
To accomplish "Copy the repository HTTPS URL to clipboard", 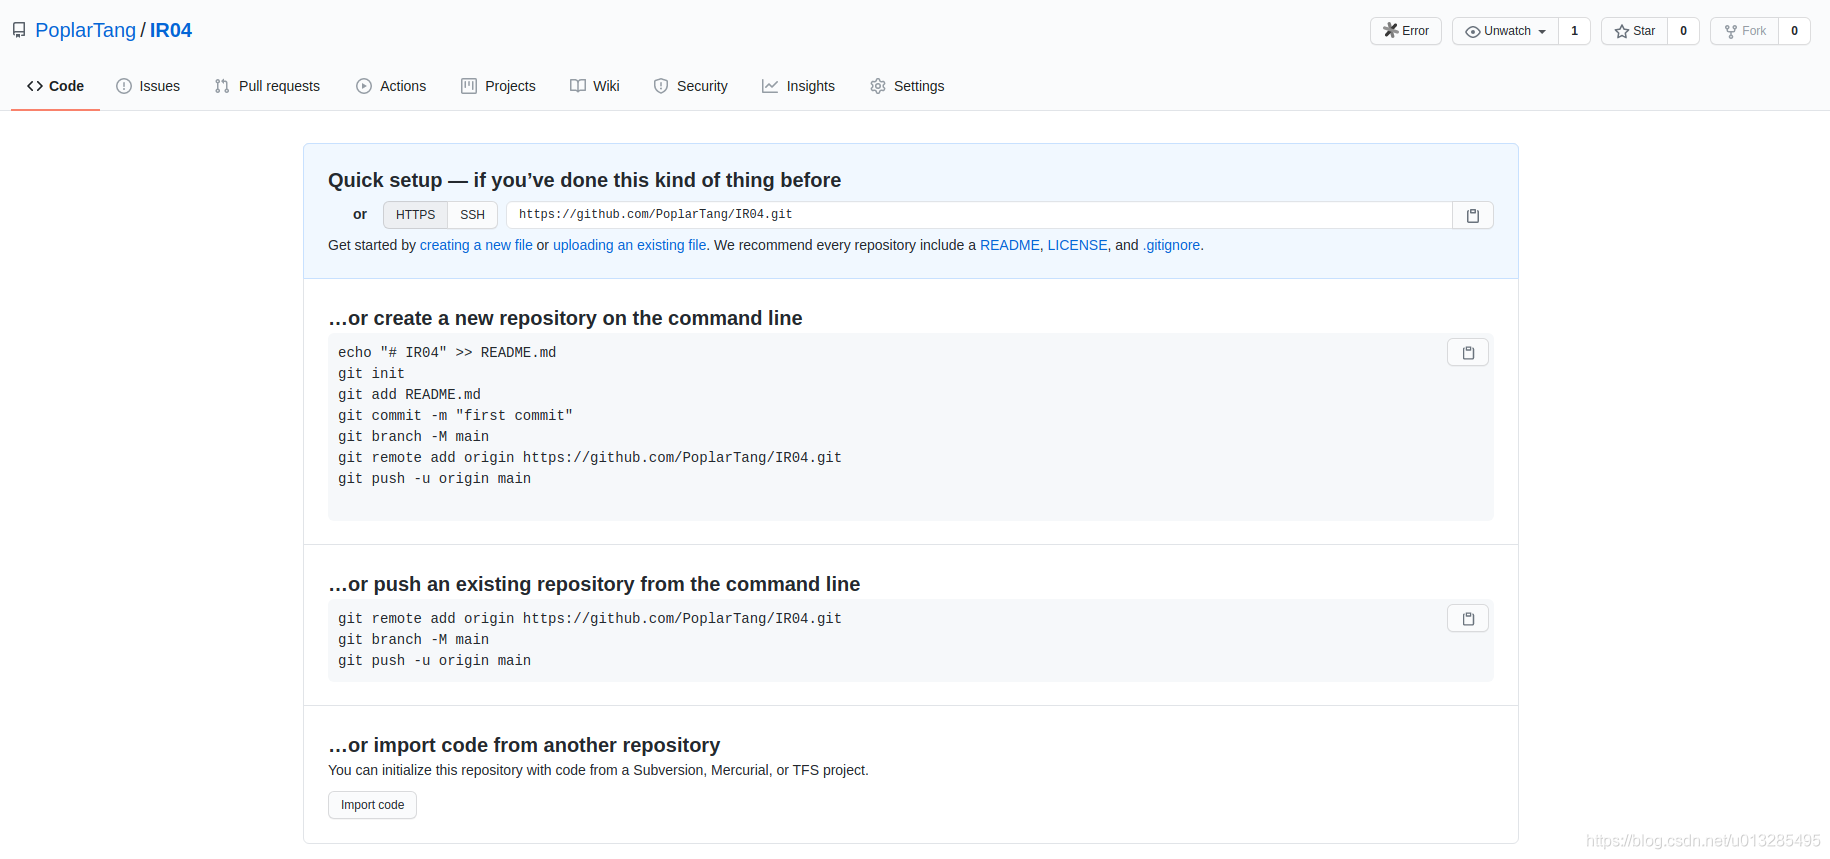I will pyautogui.click(x=1472, y=215).
